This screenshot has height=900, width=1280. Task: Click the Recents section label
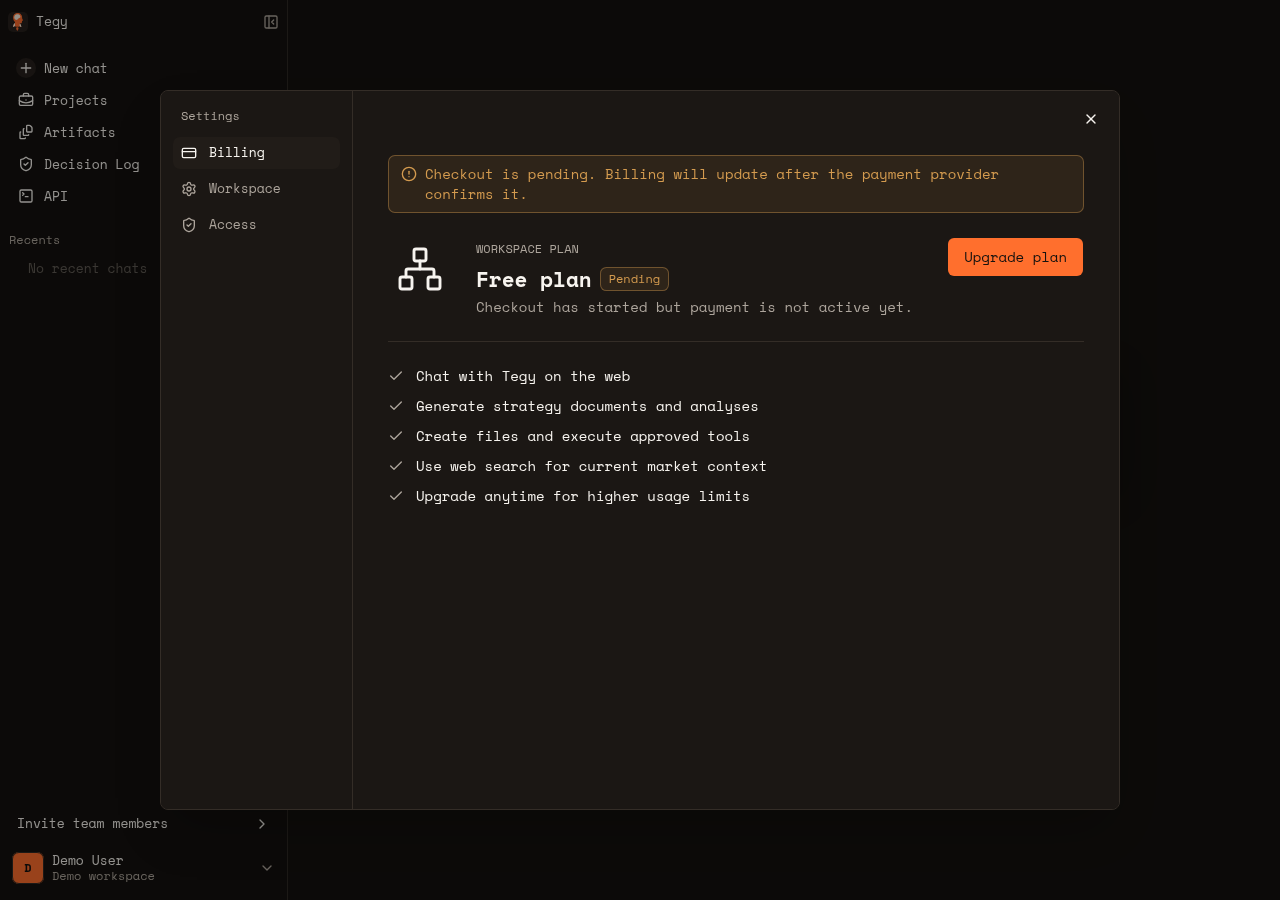coord(34,240)
